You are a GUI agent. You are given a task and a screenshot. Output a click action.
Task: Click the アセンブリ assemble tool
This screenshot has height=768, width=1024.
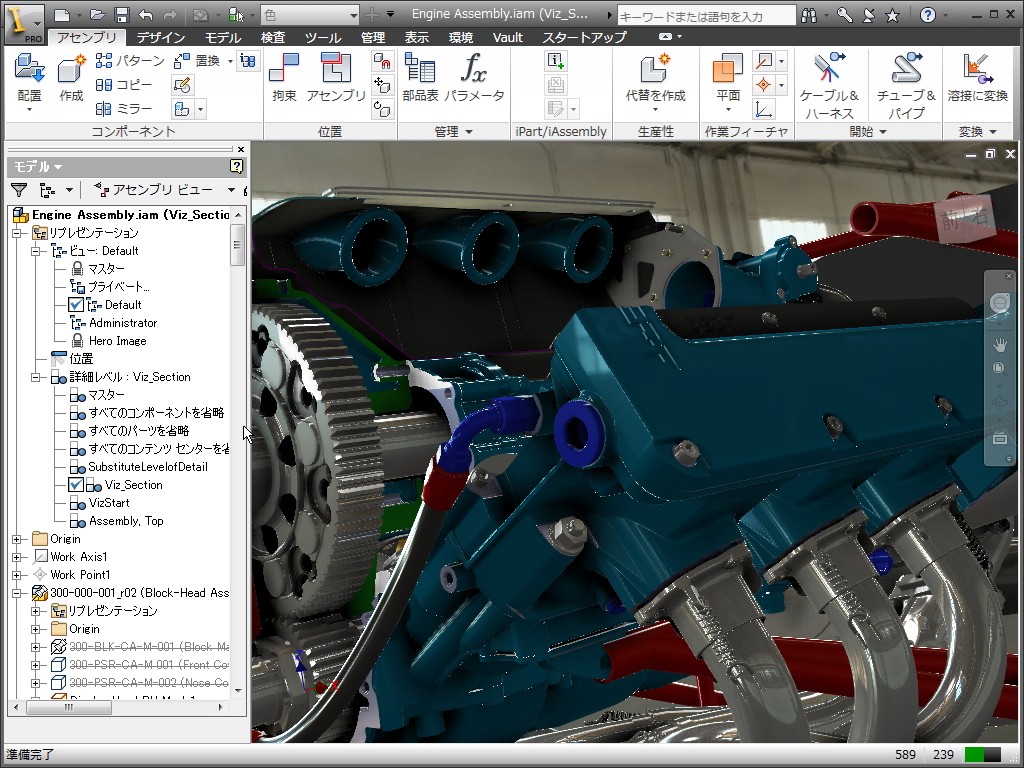point(336,77)
